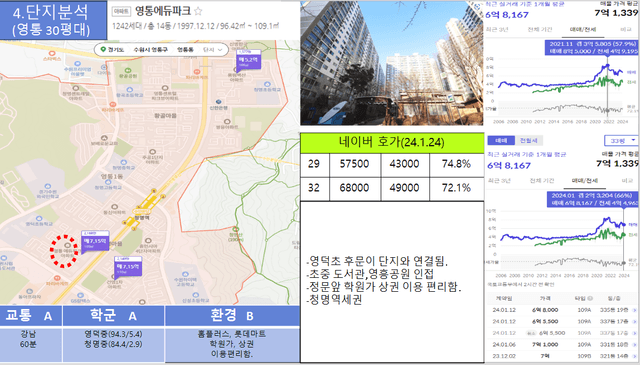Open the upper 매 7.15억 marker beside the dashed circle

coord(95,242)
